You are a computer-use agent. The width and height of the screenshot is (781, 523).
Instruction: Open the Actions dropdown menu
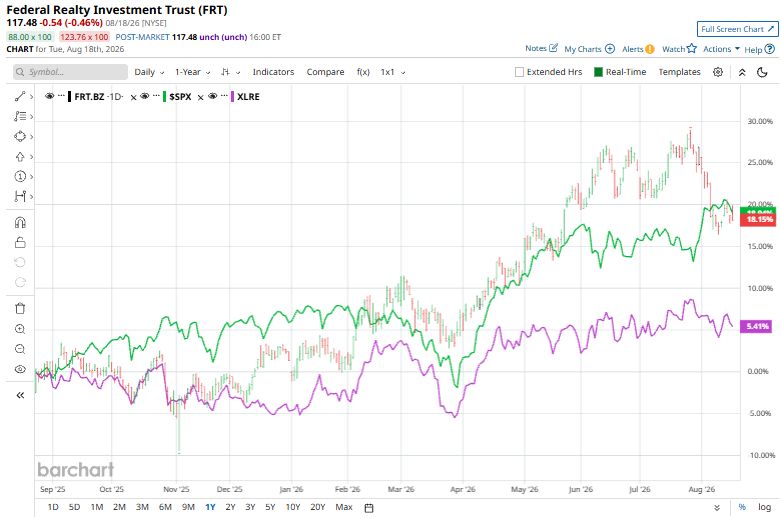[721, 49]
